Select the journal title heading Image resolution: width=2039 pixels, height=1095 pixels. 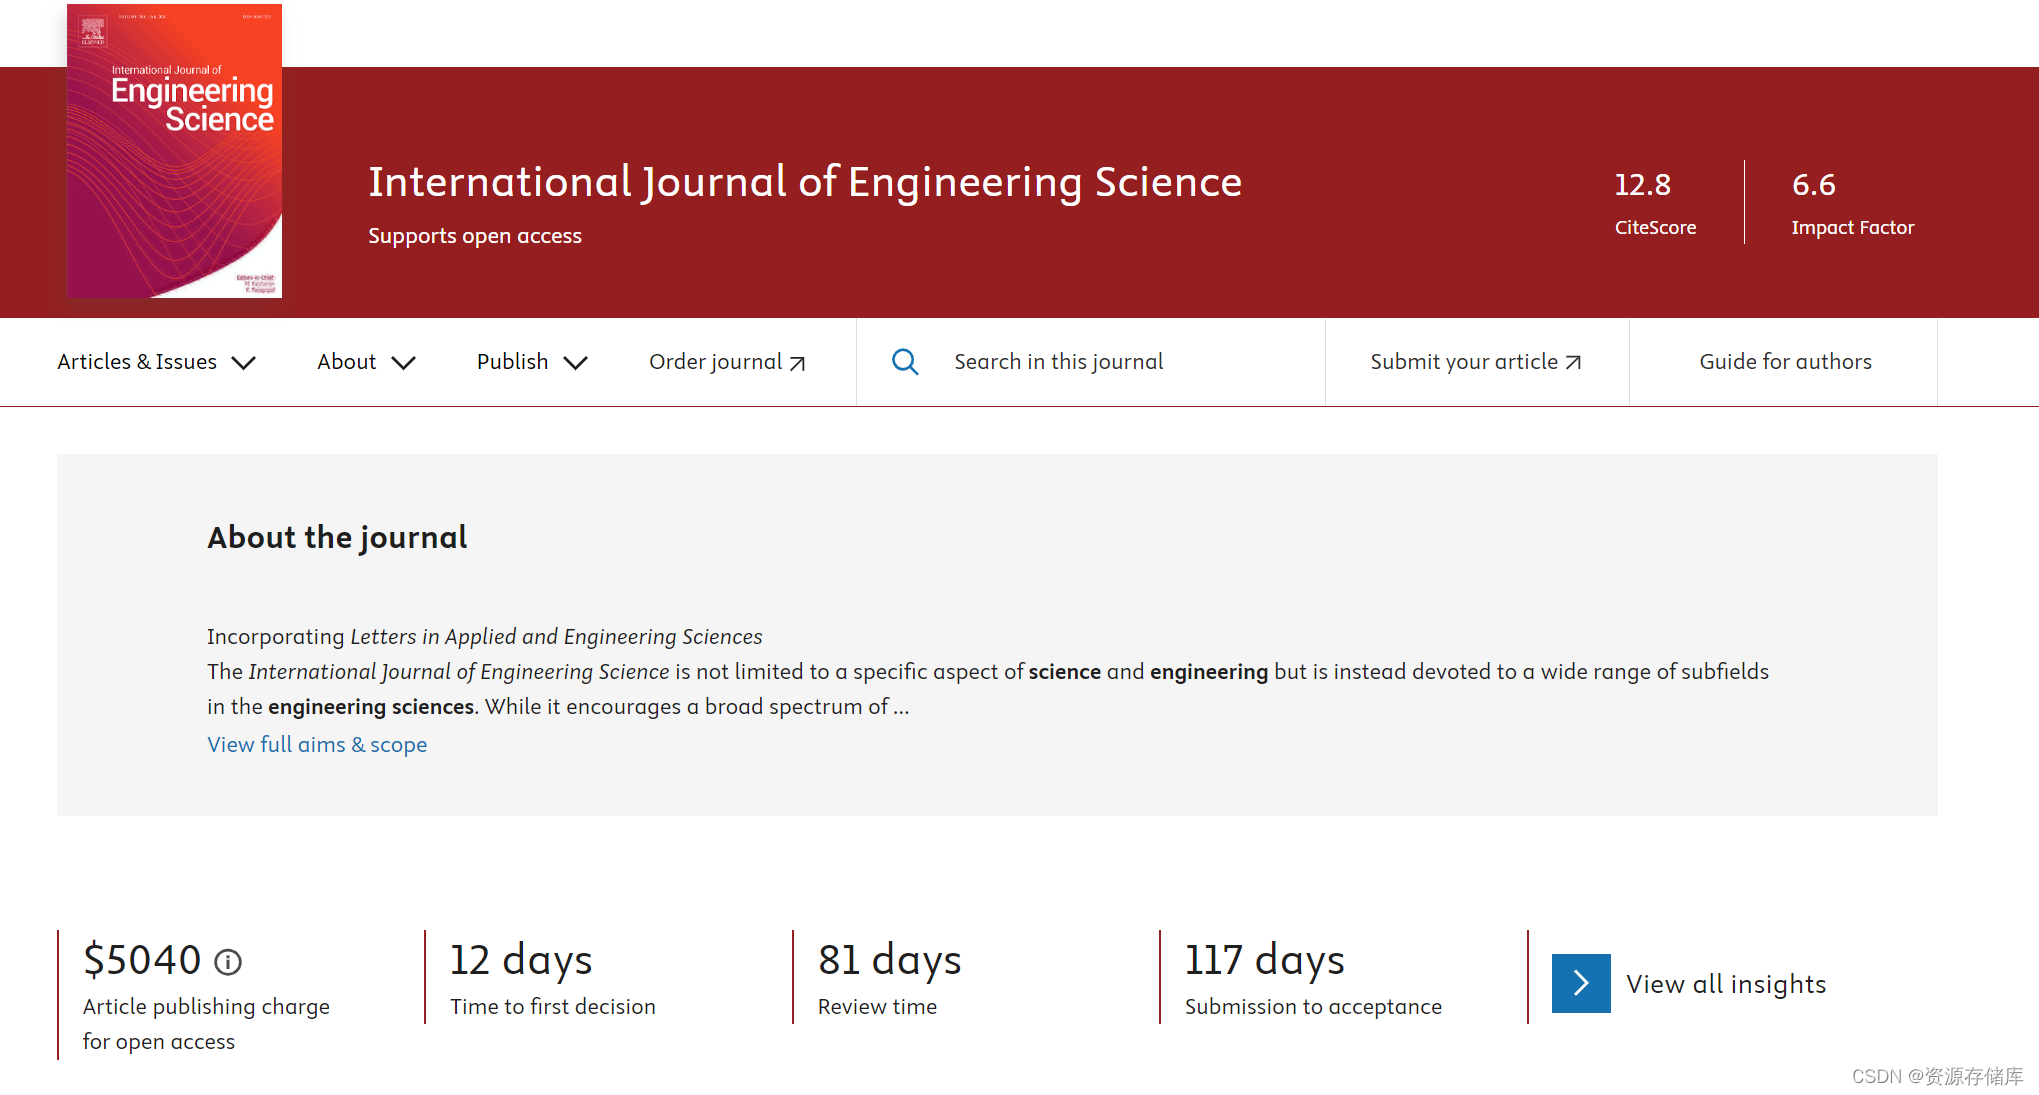coord(805,183)
